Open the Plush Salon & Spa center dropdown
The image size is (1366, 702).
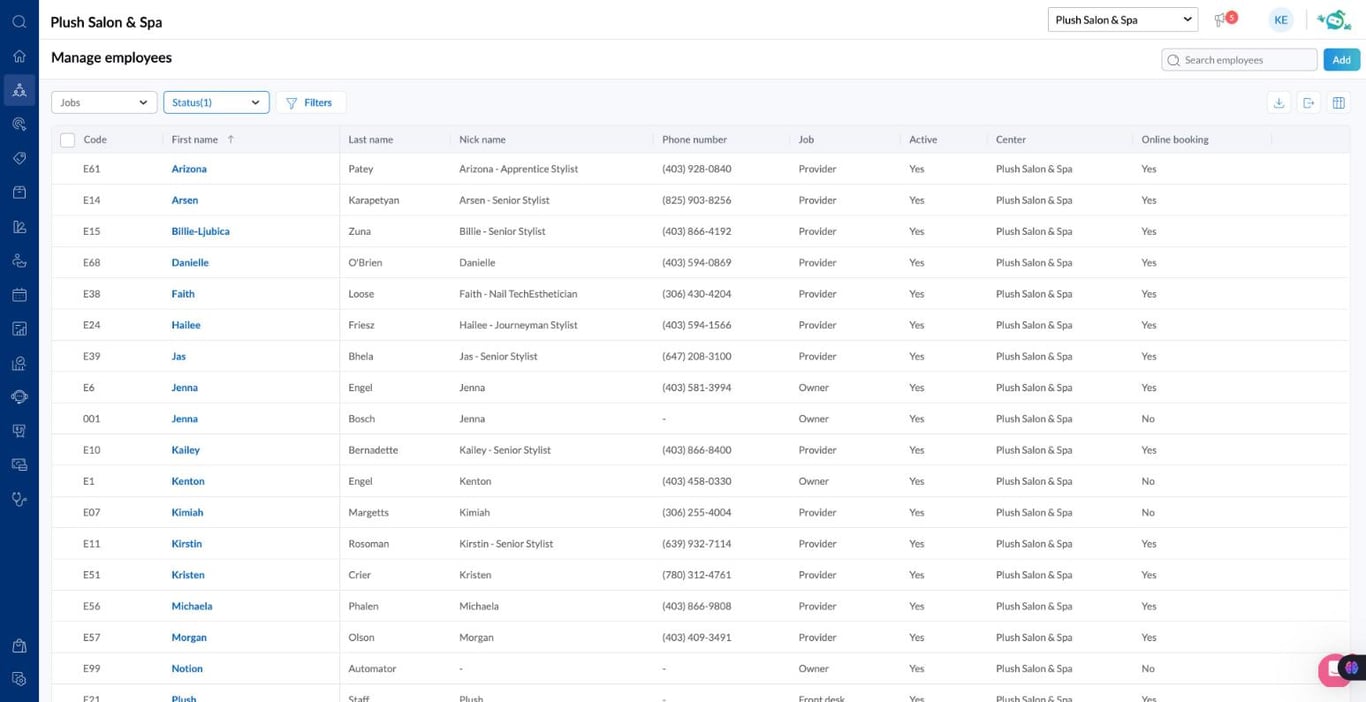pyautogui.click(x=1122, y=20)
